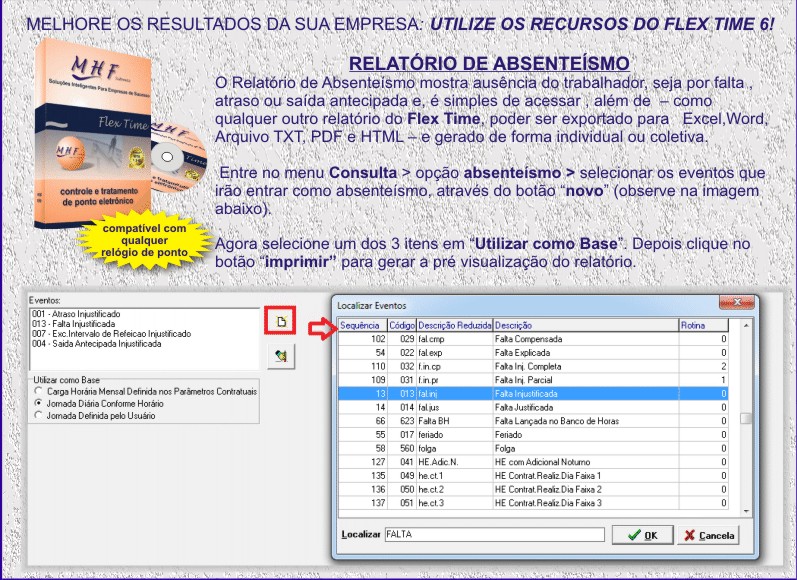Sort by Código column header
Viewport: 797px width, 580px height.
click(x=402, y=325)
